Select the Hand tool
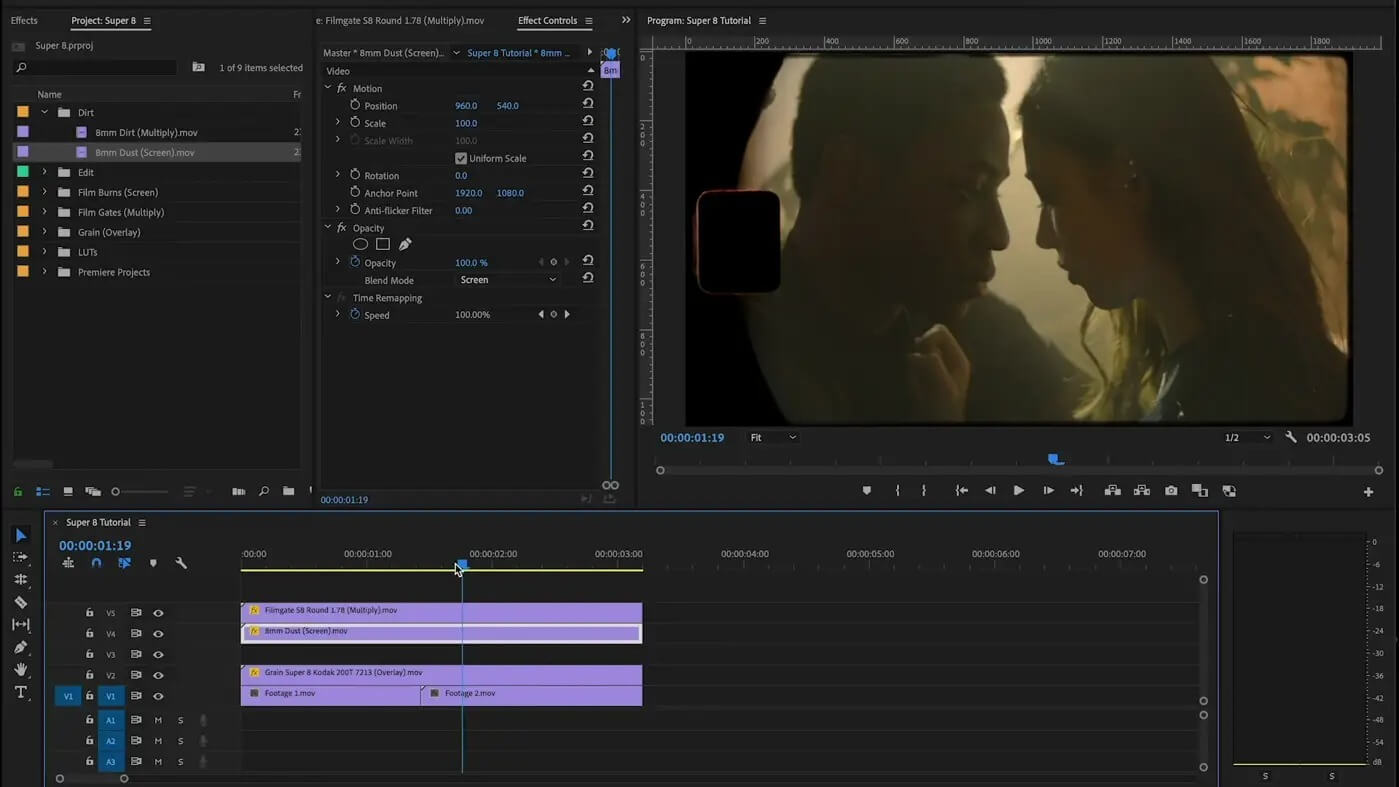The width and height of the screenshot is (1399, 787). 20,669
